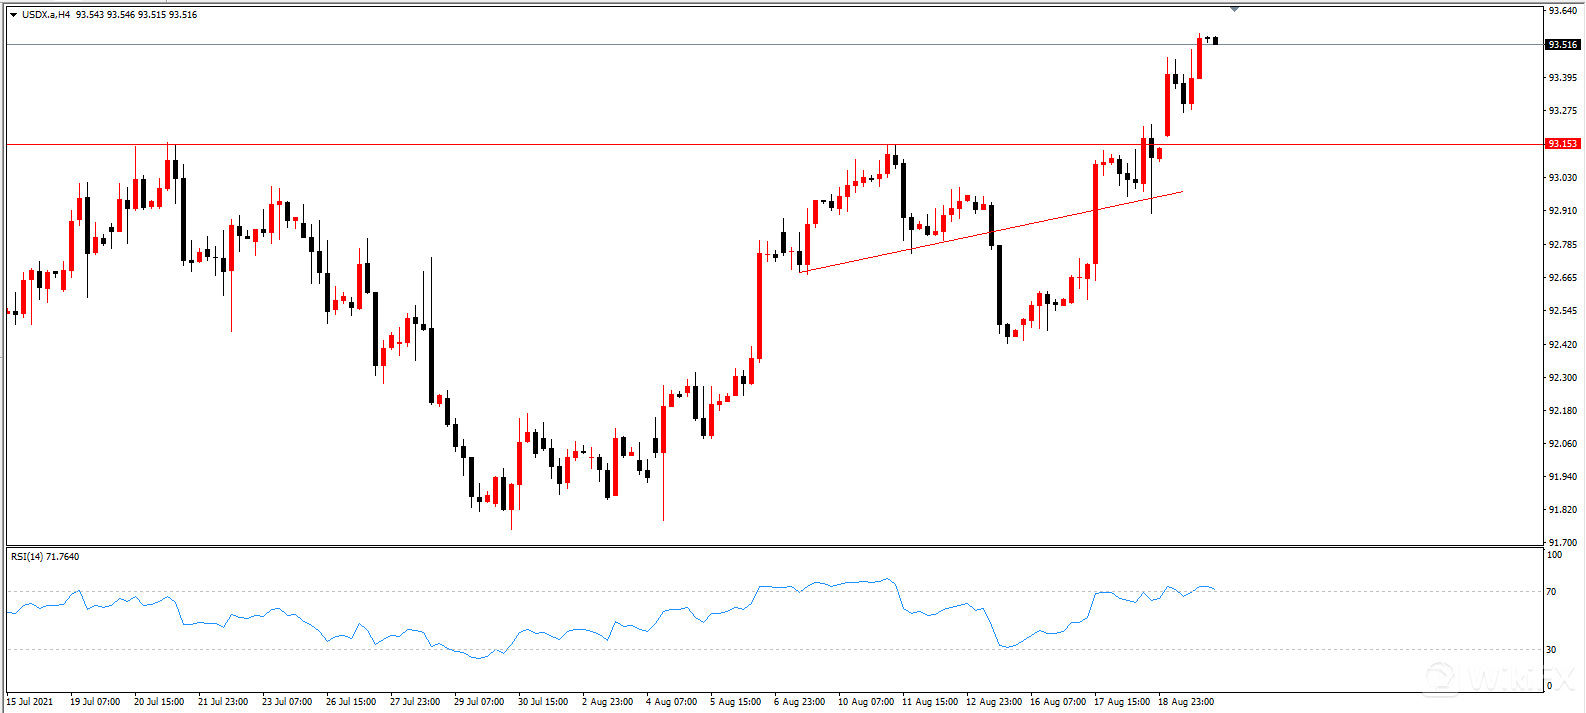The height and width of the screenshot is (713, 1586).
Task: Select the red ascending trendline
Action: 990,231
